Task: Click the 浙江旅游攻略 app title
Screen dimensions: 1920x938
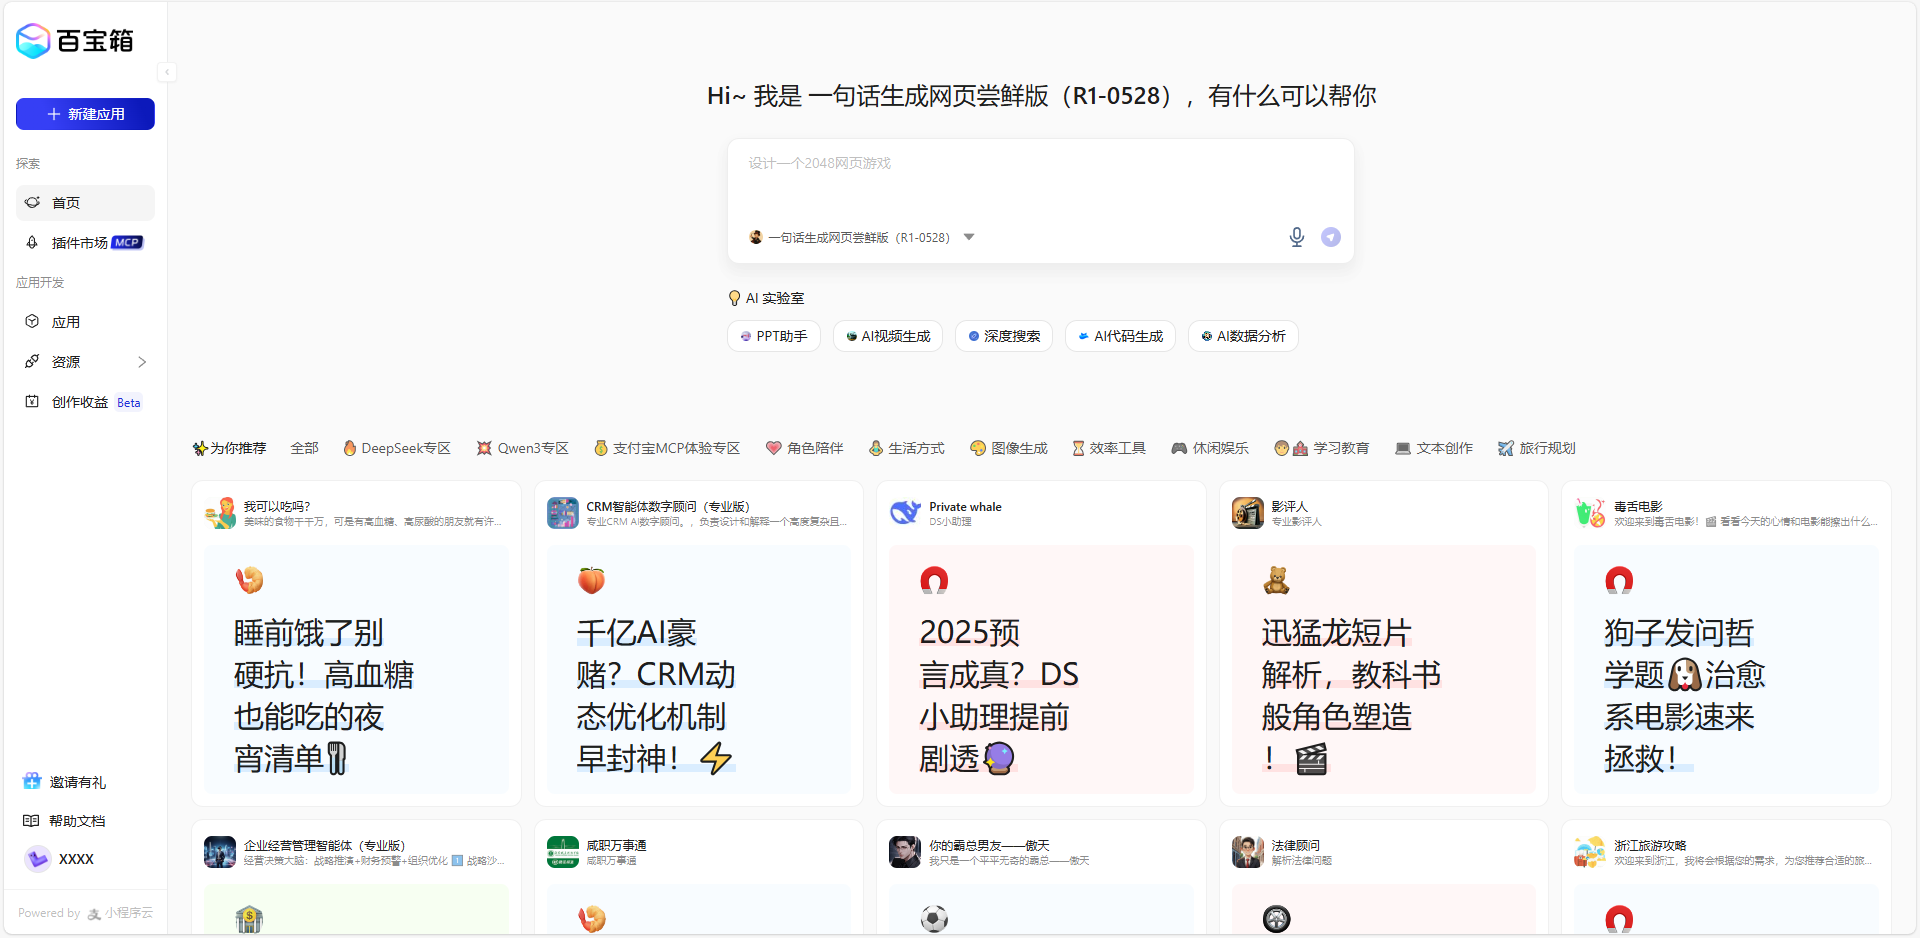Action: [1650, 845]
